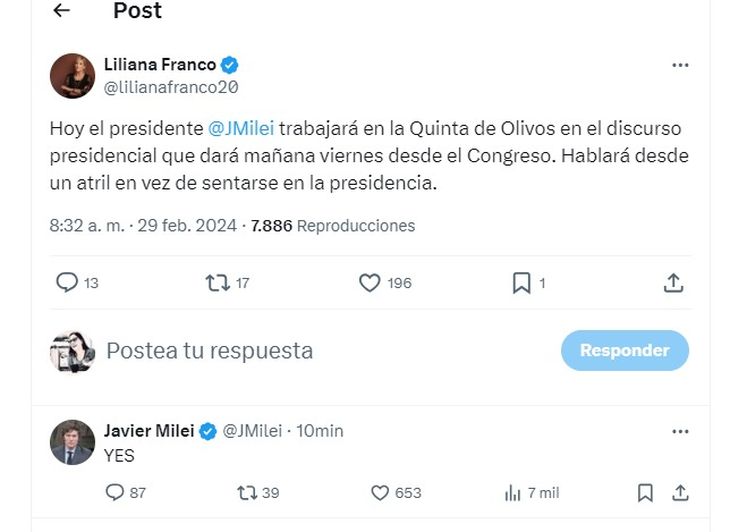This screenshot has width=730, height=532.
Task: Like Javier Milei's YES reply
Action: (x=380, y=492)
